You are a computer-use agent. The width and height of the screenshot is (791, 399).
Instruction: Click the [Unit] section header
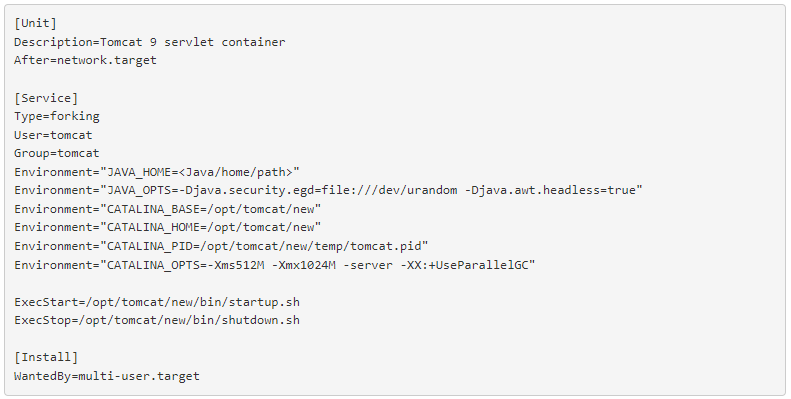pyautogui.click(x=35, y=23)
